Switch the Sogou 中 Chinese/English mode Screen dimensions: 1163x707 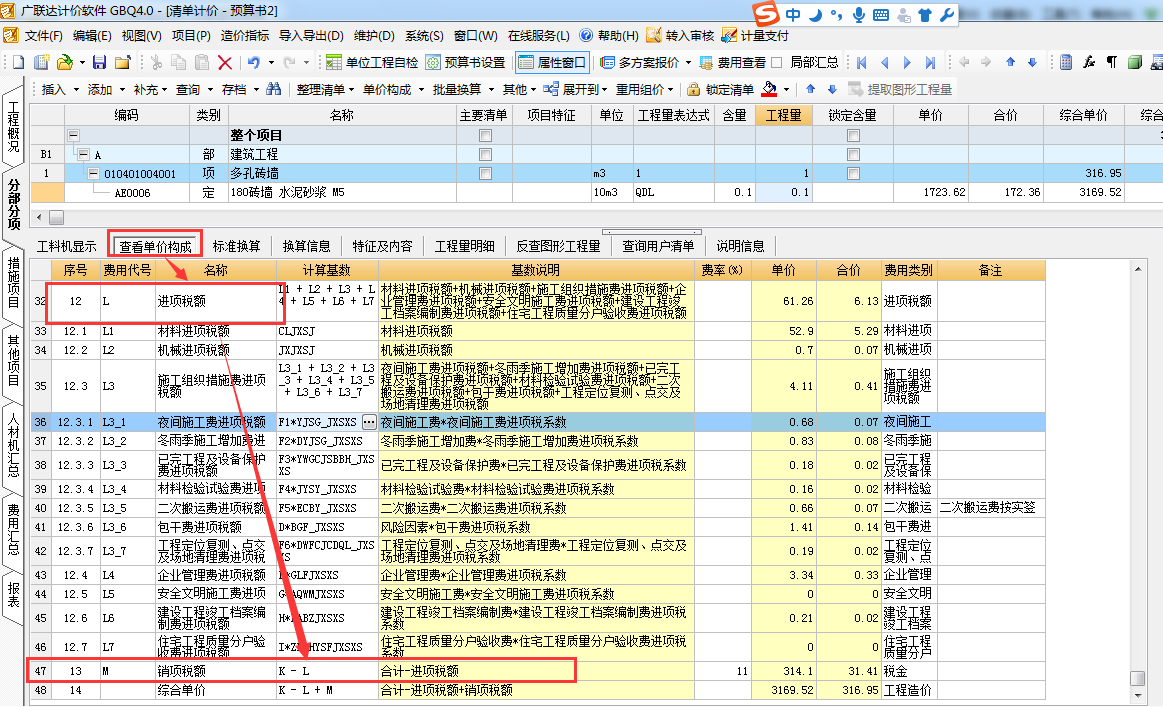(x=793, y=15)
